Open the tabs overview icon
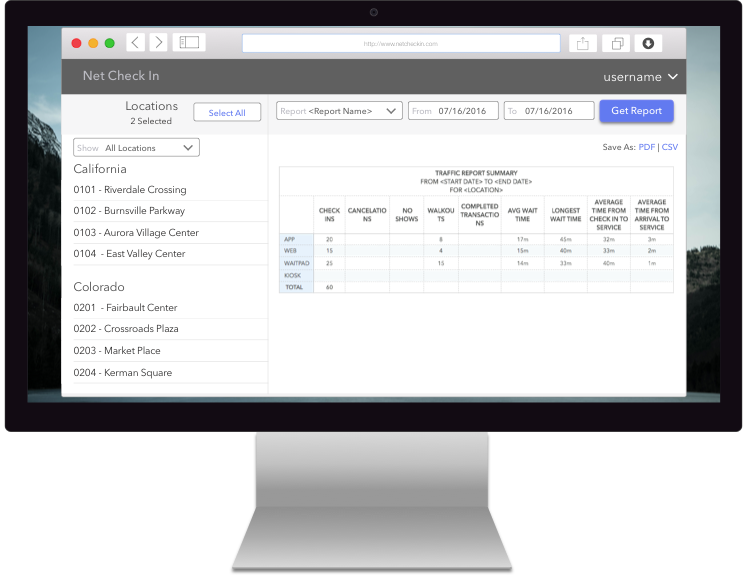 coord(616,43)
